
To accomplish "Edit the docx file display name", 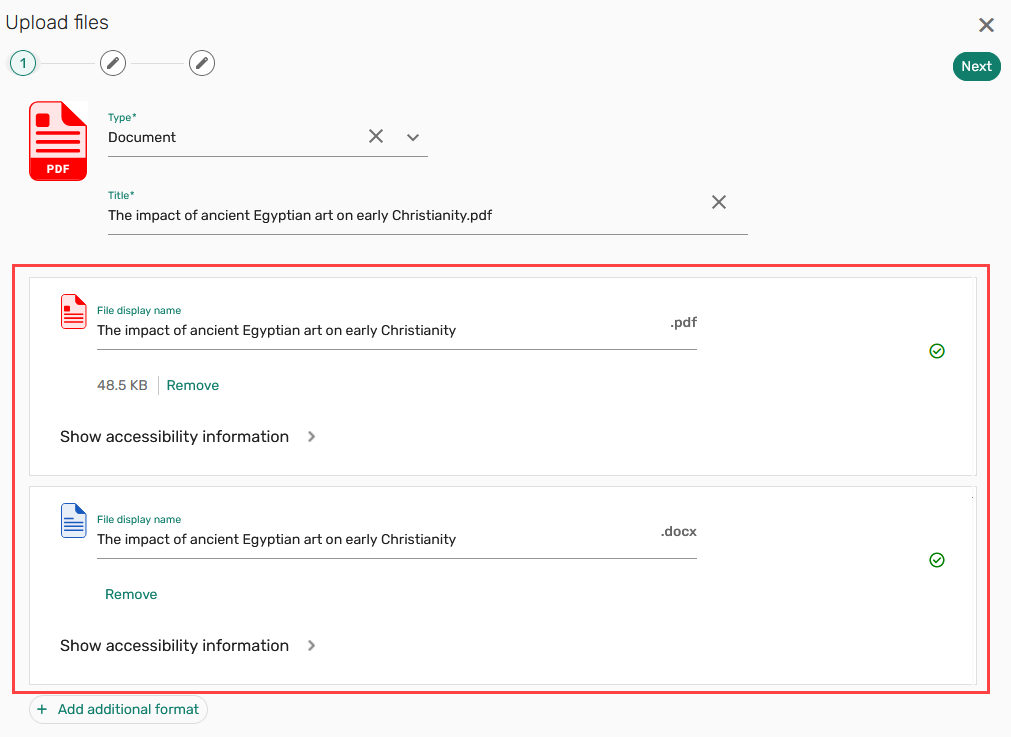I will point(300,539).
